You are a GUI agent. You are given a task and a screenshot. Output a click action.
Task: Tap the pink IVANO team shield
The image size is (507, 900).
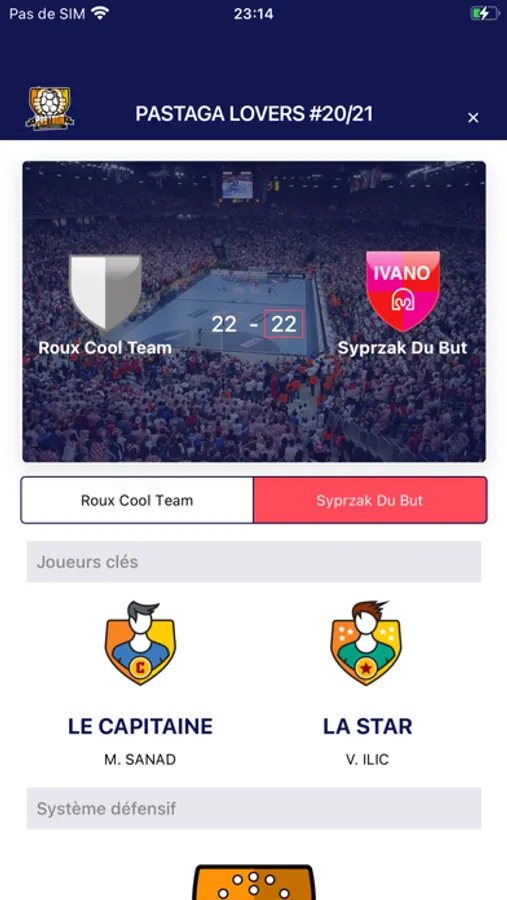[403, 291]
